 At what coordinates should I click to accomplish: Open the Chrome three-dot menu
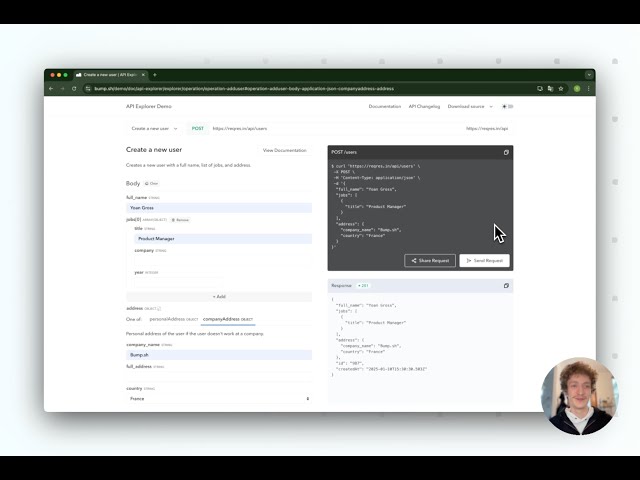pos(588,89)
